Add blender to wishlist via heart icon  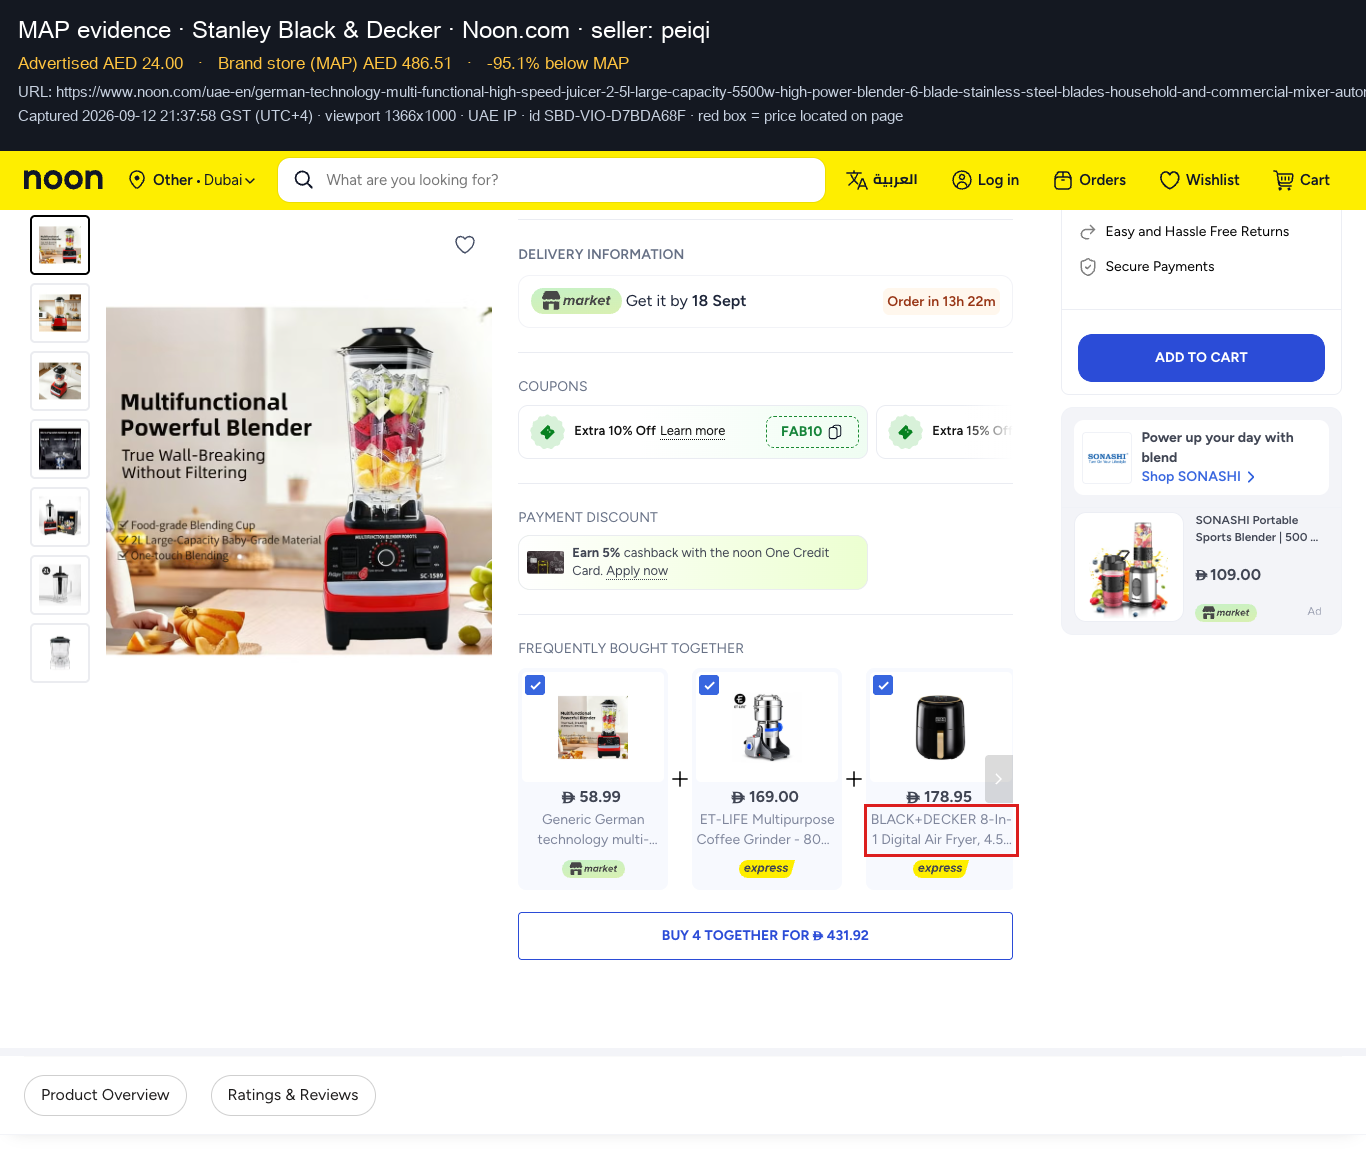pyautogui.click(x=465, y=245)
